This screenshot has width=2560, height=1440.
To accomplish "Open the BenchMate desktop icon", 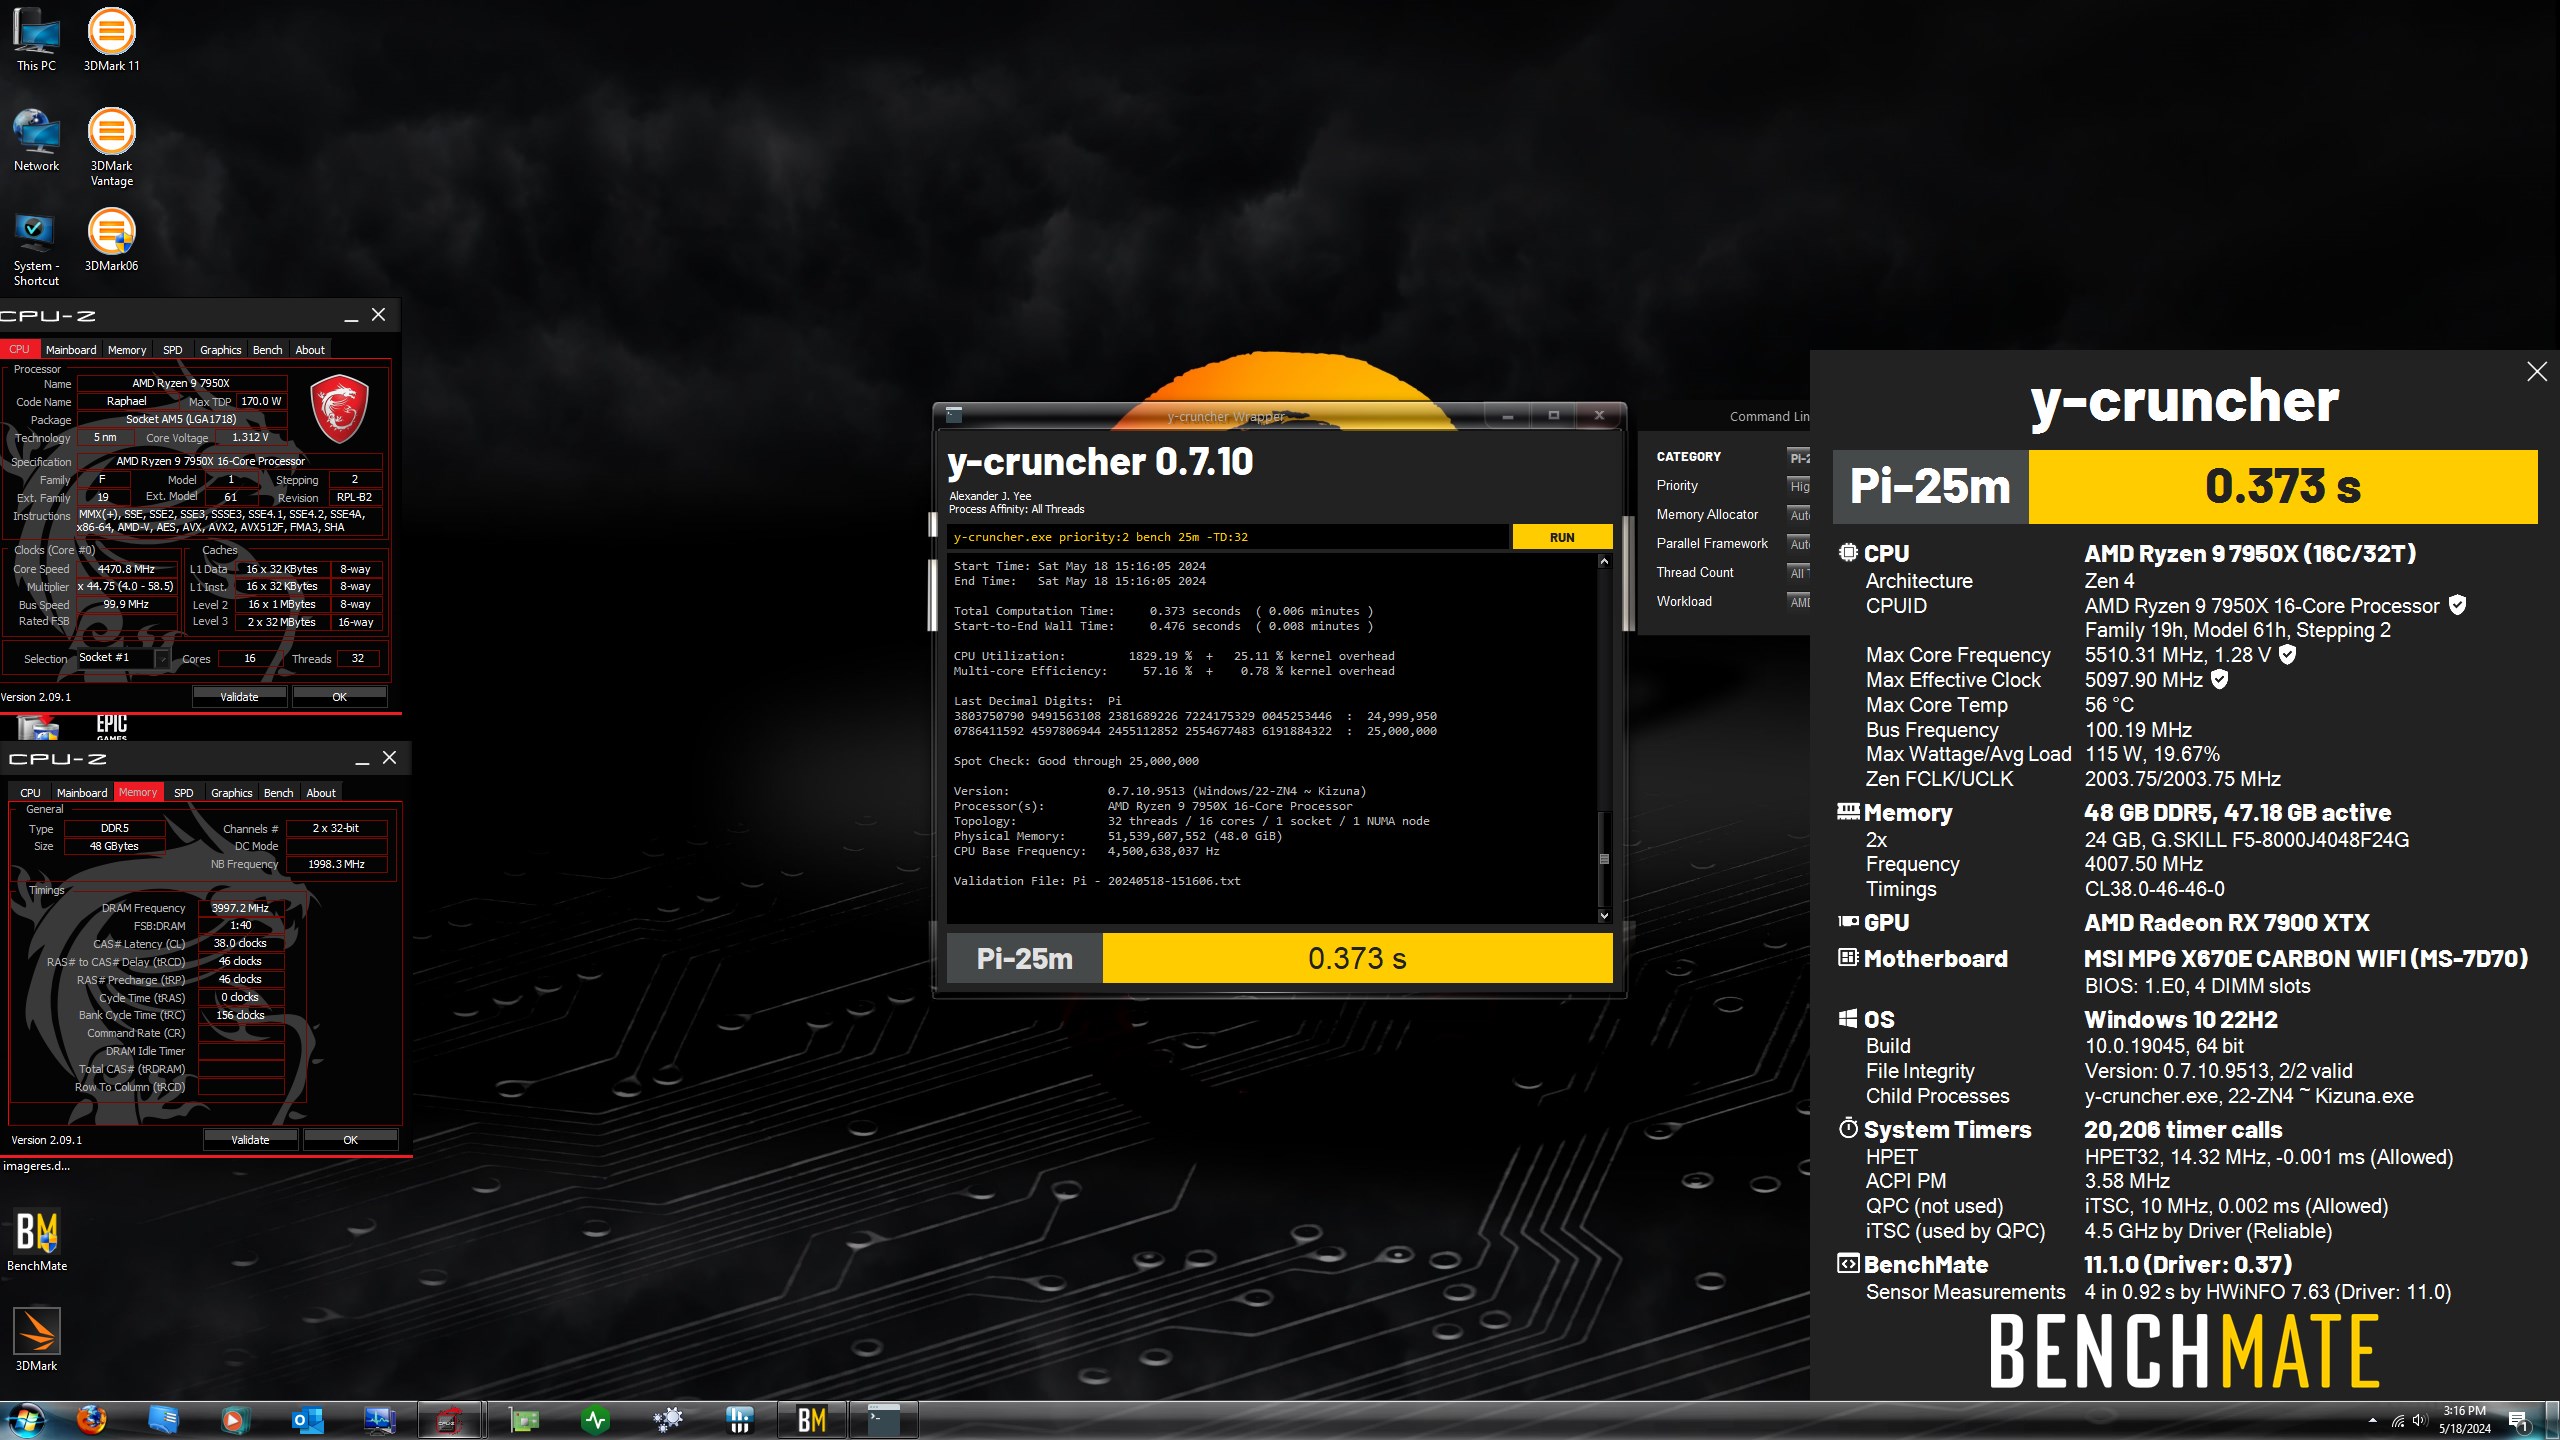I will pos(37,1240).
